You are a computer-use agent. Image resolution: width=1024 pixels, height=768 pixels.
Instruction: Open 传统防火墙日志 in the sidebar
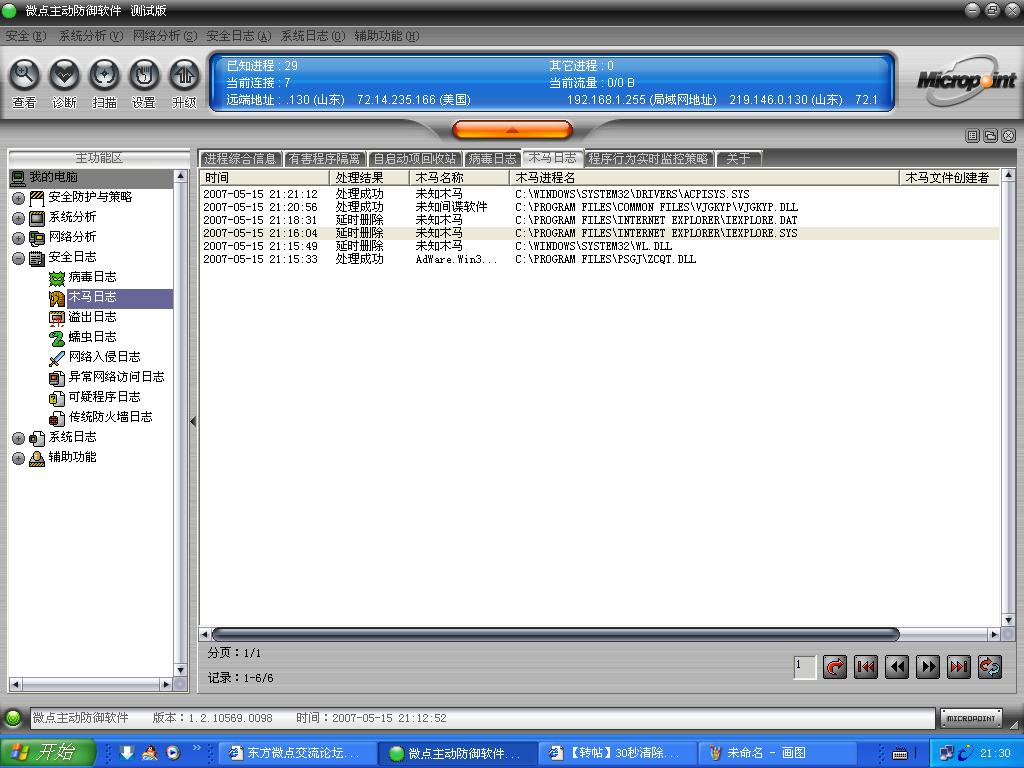[x=110, y=417]
